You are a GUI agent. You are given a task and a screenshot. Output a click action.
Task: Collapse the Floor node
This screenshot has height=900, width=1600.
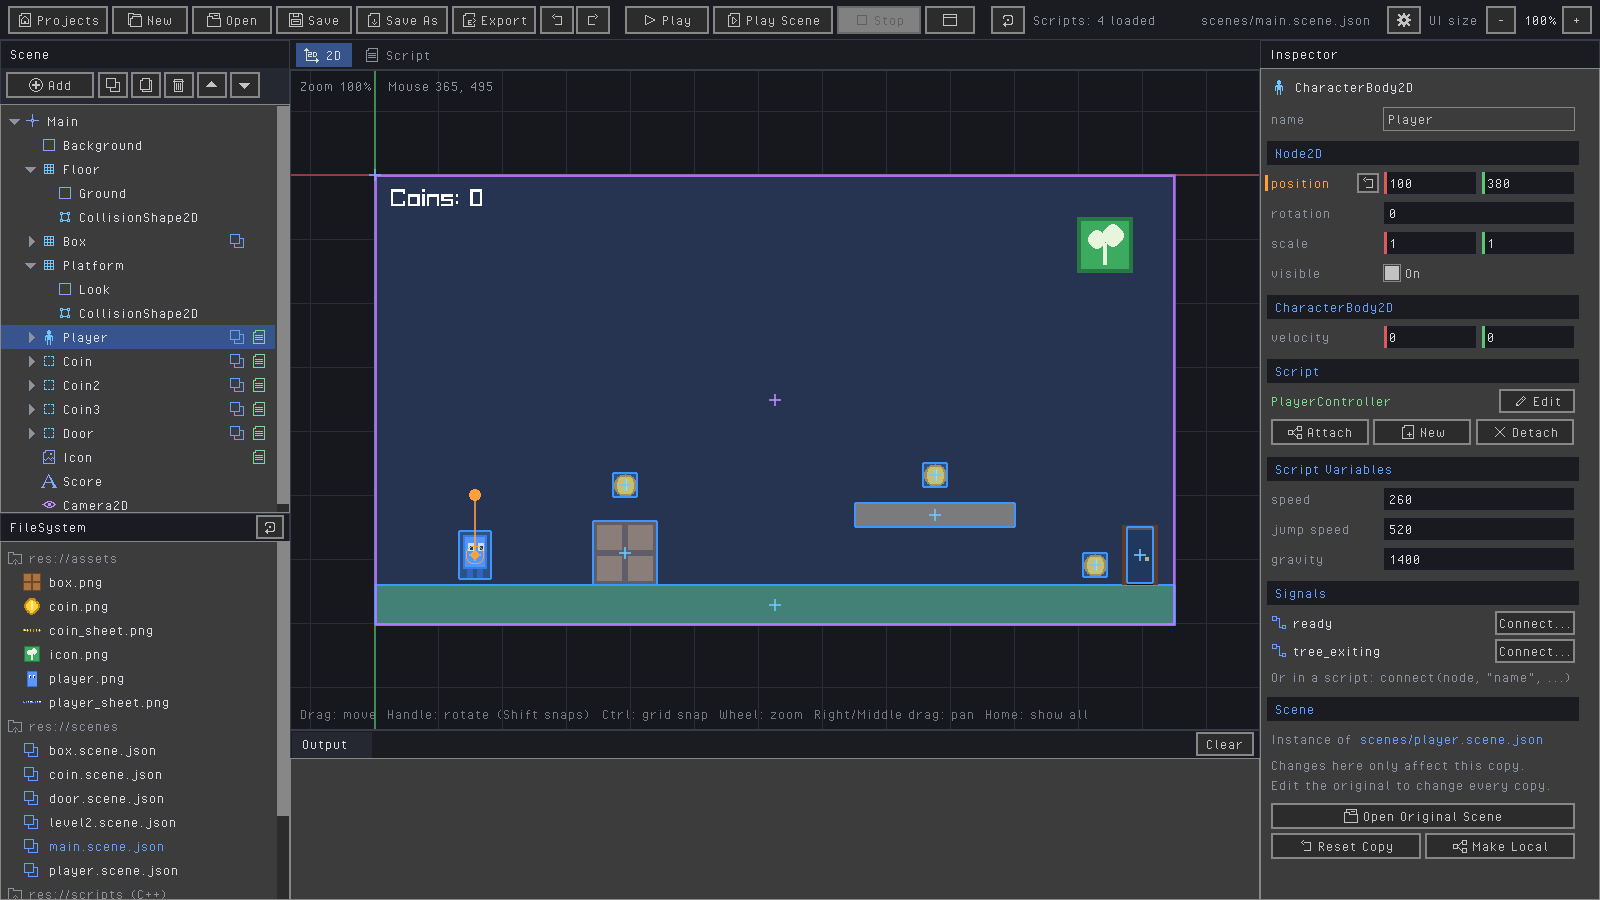(x=31, y=169)
